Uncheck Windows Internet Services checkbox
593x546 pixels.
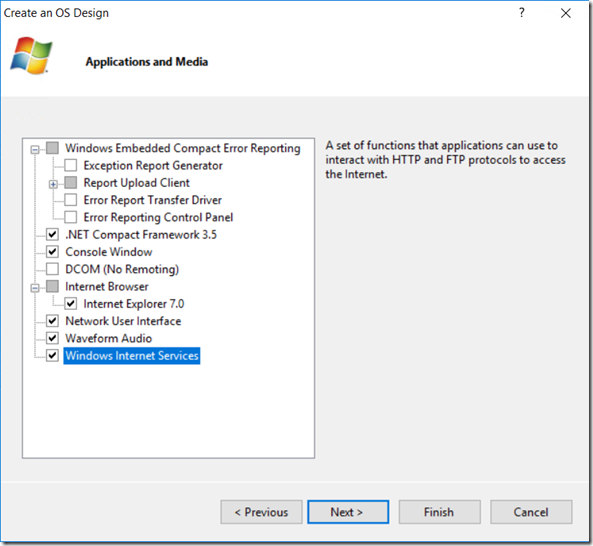coord(52,355)
